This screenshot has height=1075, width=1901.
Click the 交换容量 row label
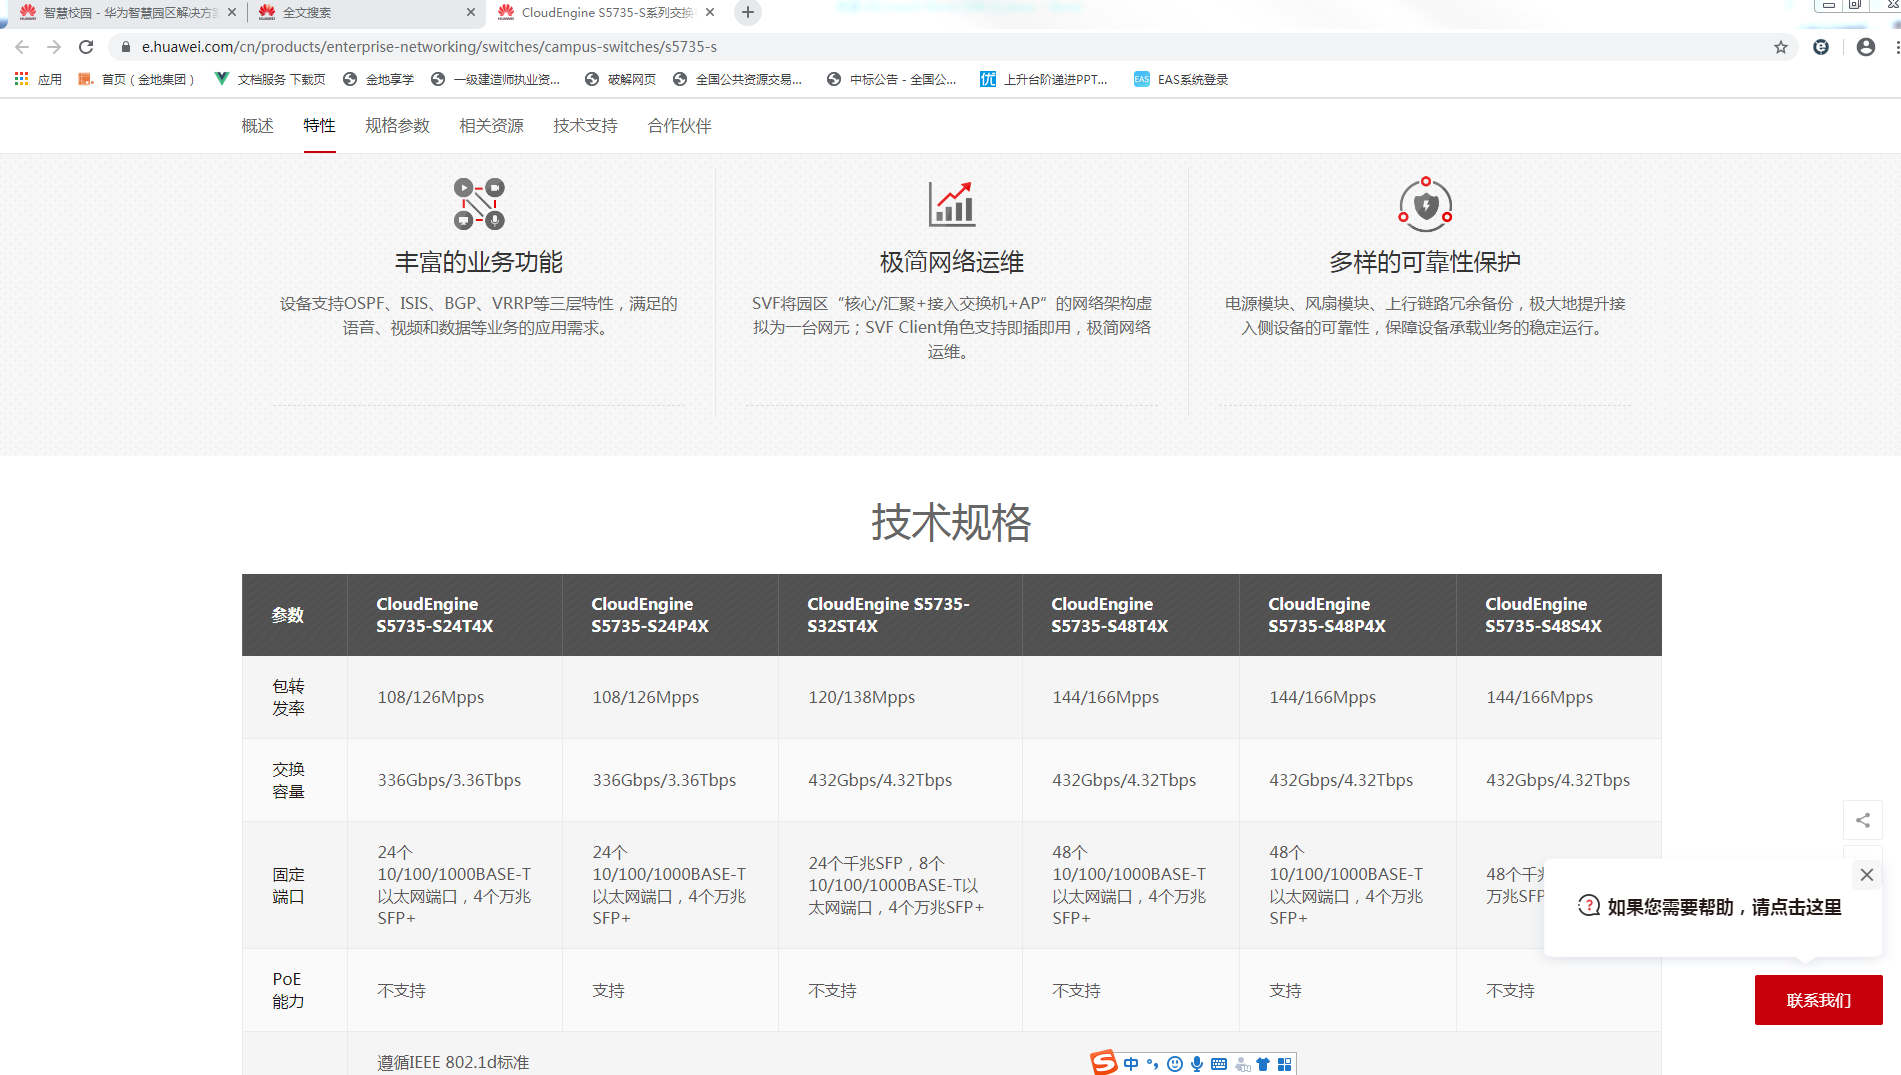[x=288, y=780]
